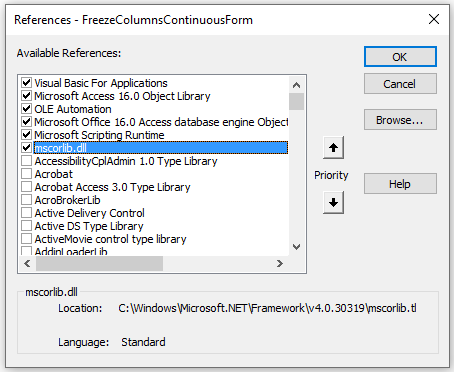Click the vertical scrollbar thumb
The image size is (454, 372).
pos(296,101)
